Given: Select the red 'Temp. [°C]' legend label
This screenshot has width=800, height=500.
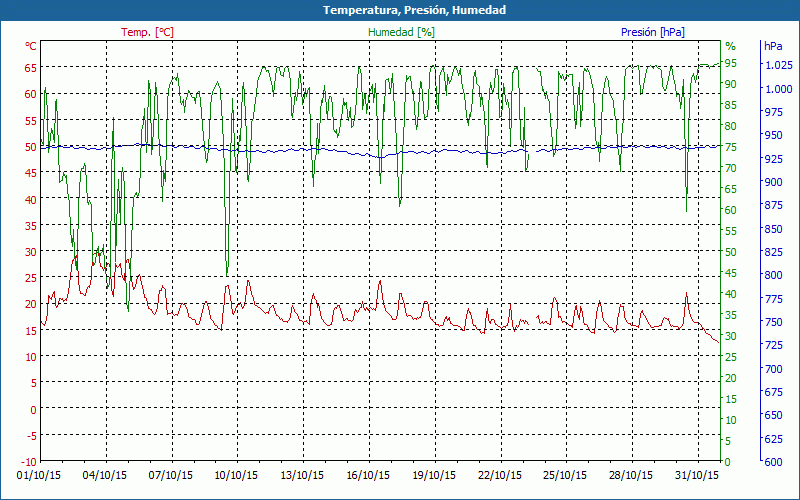Looking at the screenshot, I should [x=147, y=32].
